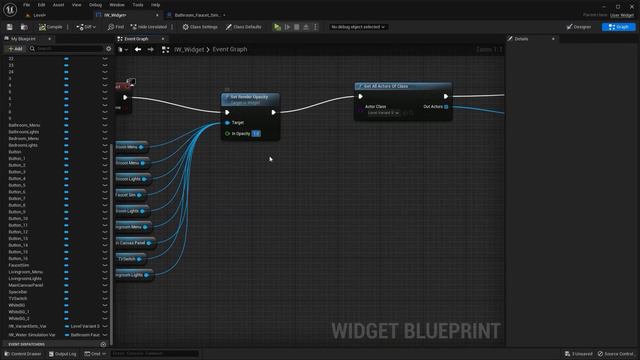Select the WhiteBG_1 variable
The width and height of the screenshot is (640, 360).
pyautogui.click(x=19, y=312)
